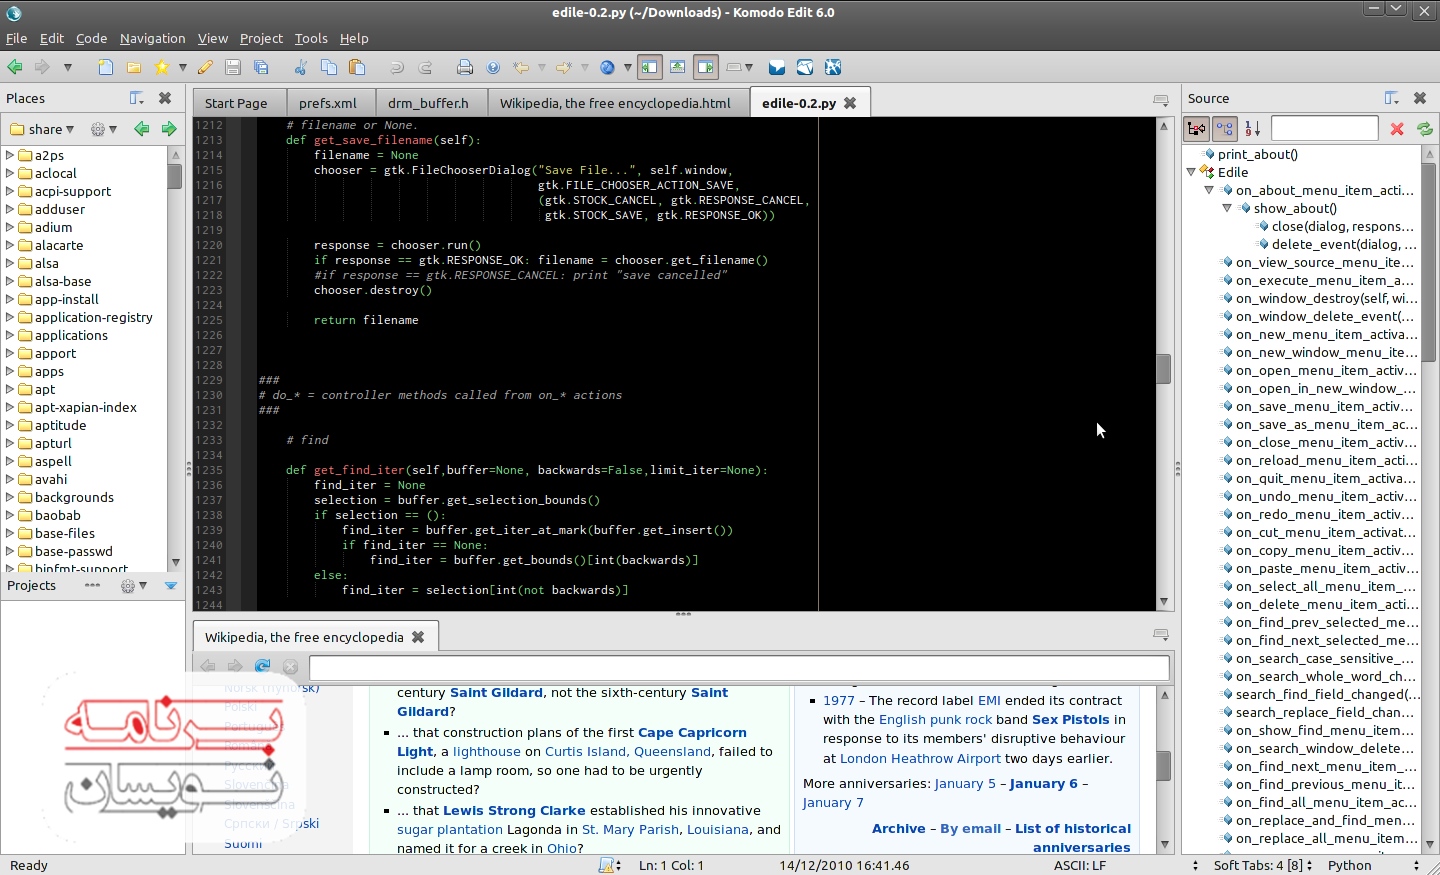Open the Project menu

(x=261, y=38)
